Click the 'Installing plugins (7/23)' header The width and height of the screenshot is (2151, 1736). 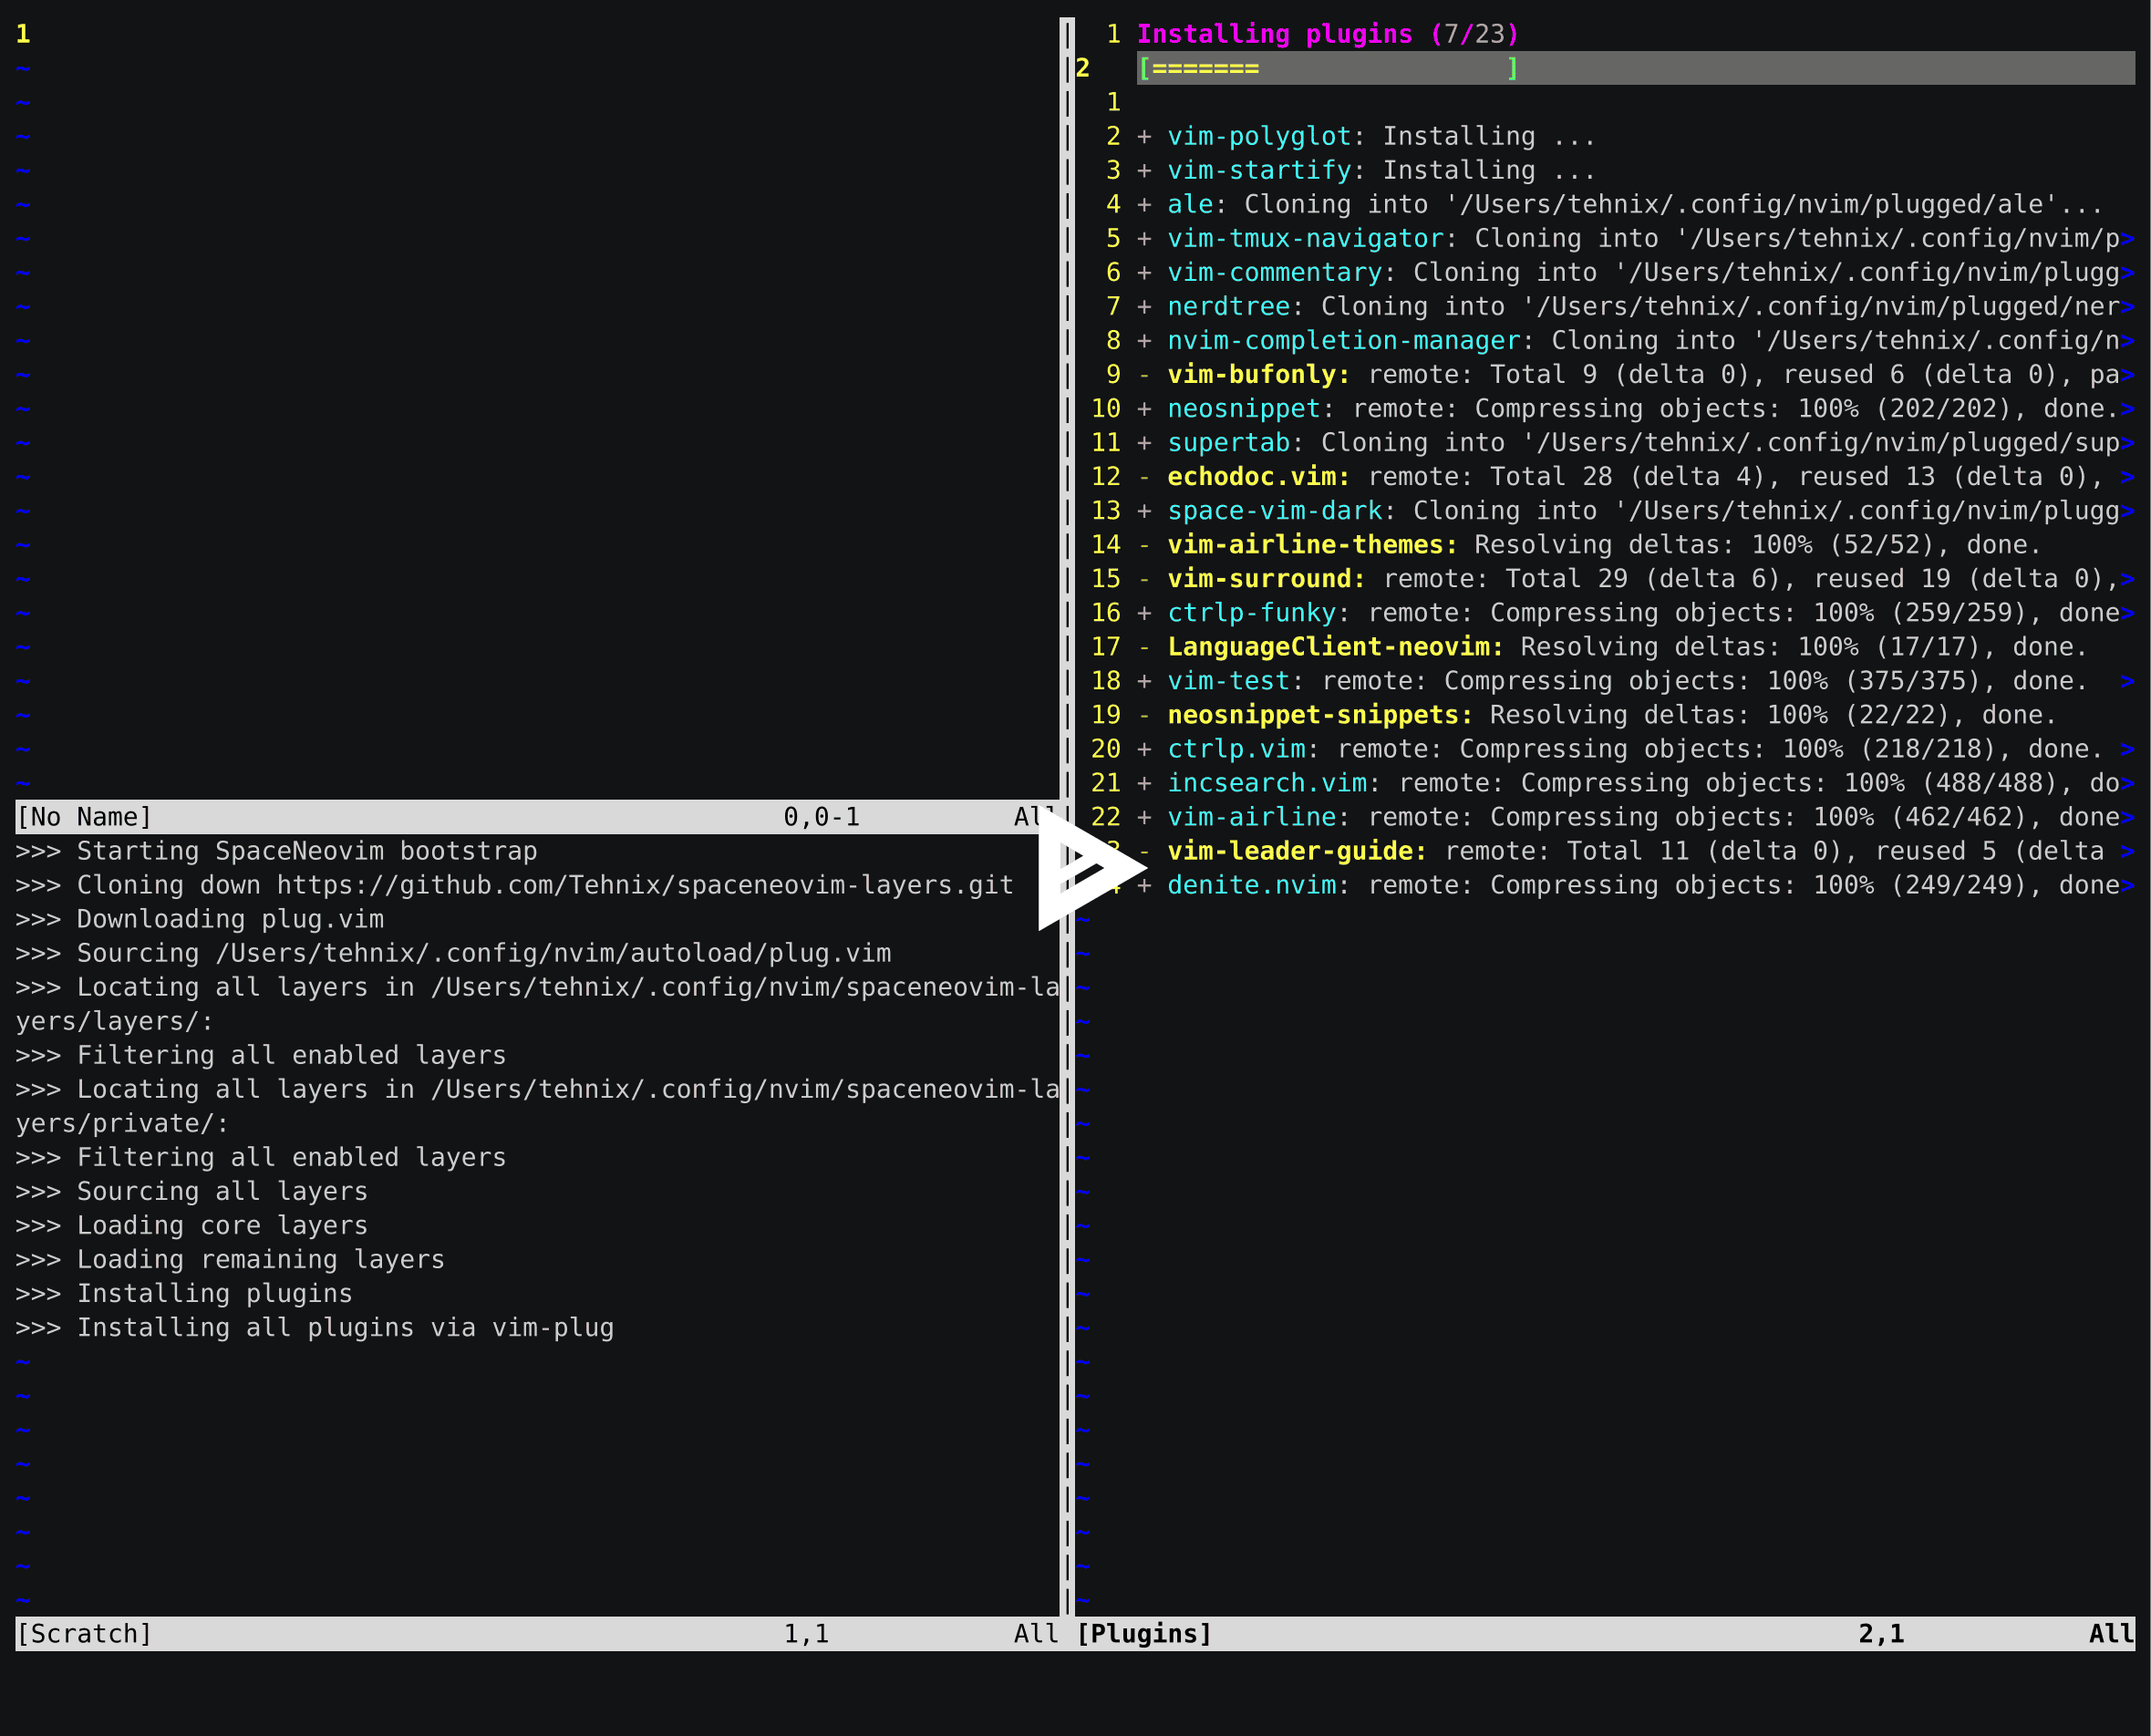1328,34
